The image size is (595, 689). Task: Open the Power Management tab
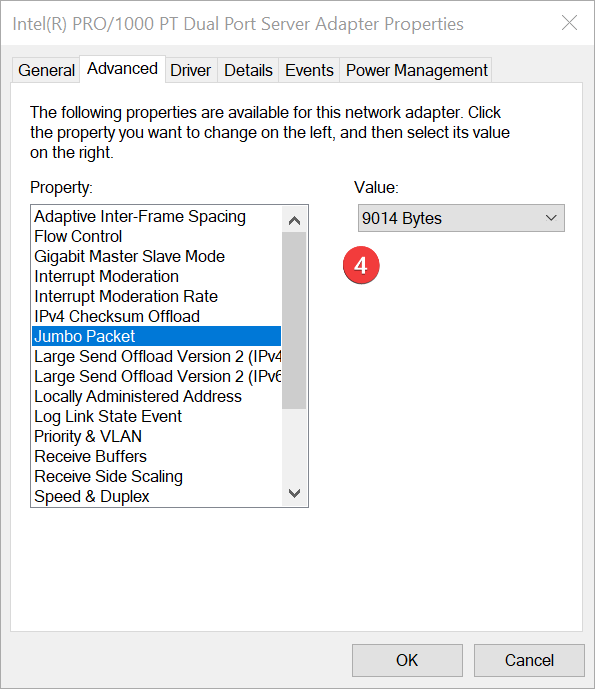click(x=416, y=70)
